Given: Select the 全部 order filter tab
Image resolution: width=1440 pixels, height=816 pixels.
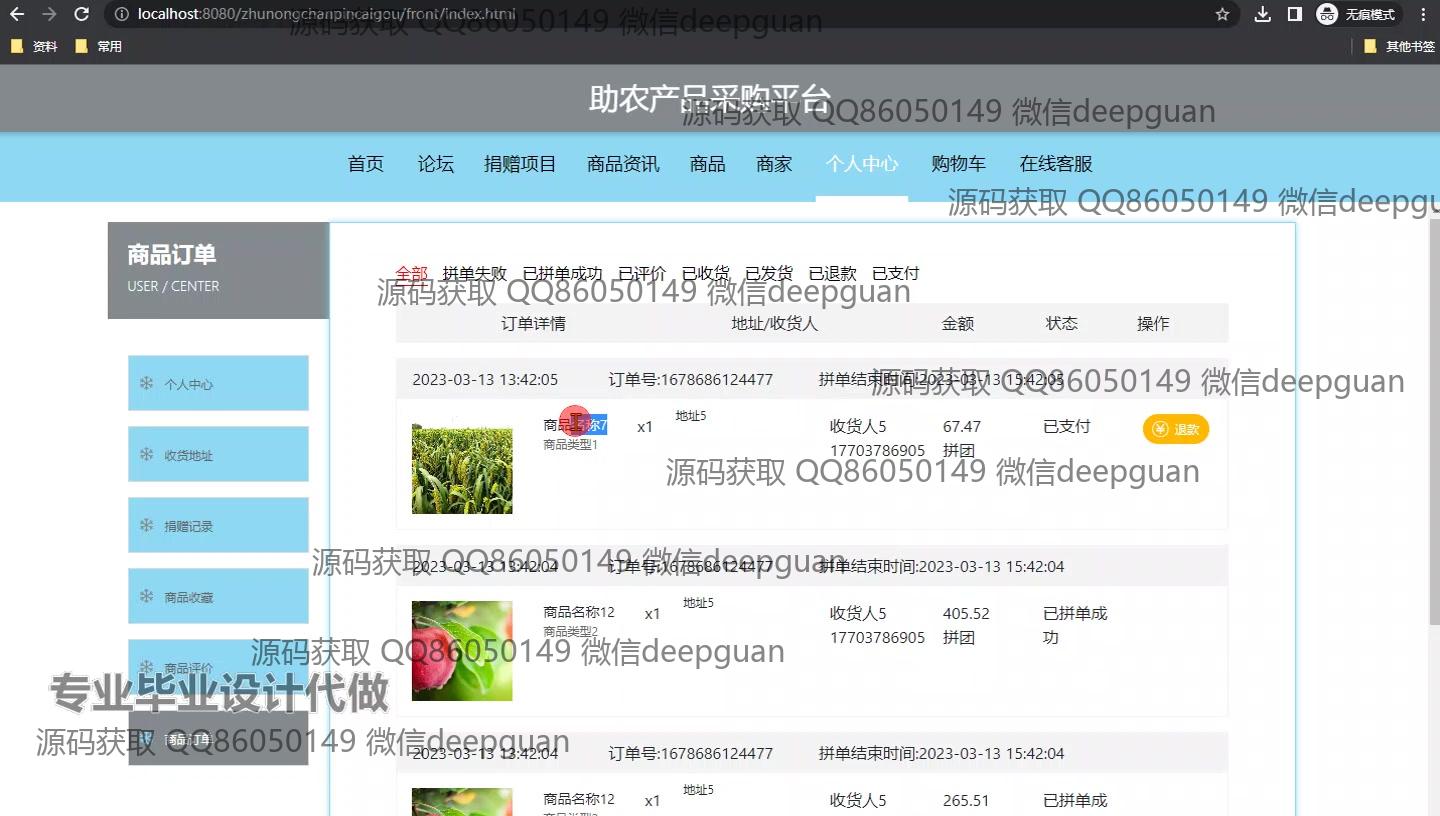Looking at the screenshot, I should 411,273.
